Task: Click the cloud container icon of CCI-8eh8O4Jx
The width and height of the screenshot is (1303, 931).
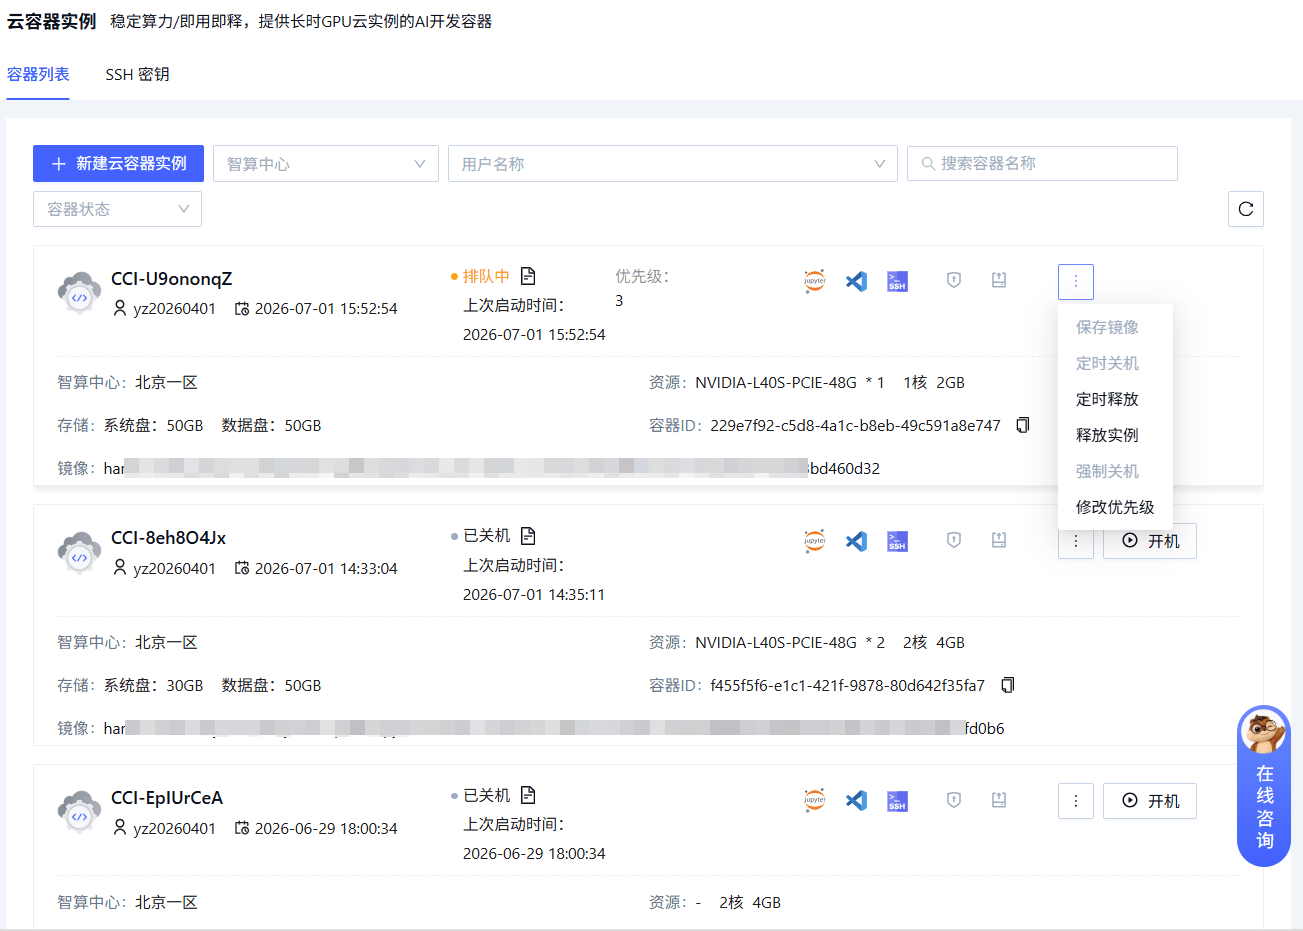Action: point(79,553)
